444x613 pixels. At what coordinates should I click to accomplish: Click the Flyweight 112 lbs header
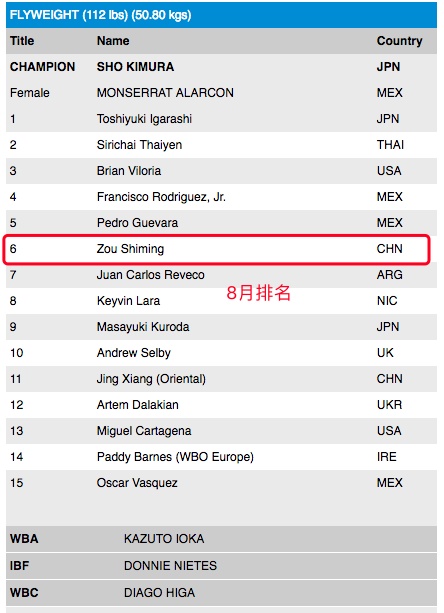coord(100,15)
